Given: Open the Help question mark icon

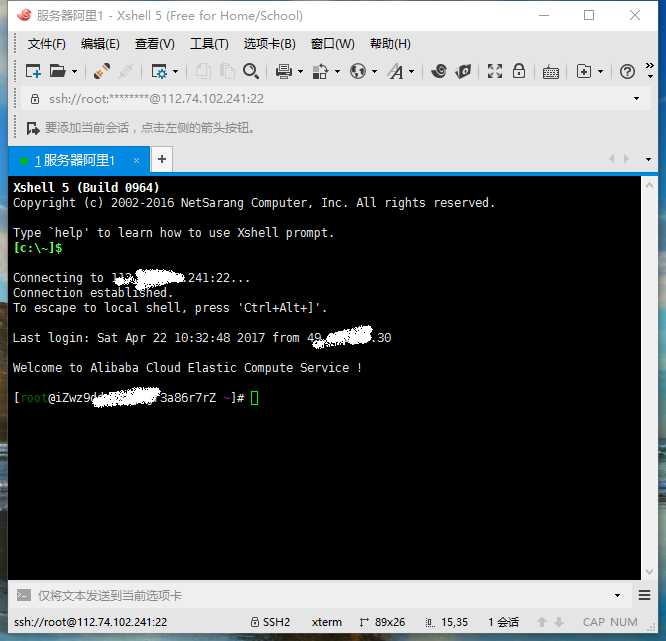Looking at the screenshot, I should click(x=627, y=71).
